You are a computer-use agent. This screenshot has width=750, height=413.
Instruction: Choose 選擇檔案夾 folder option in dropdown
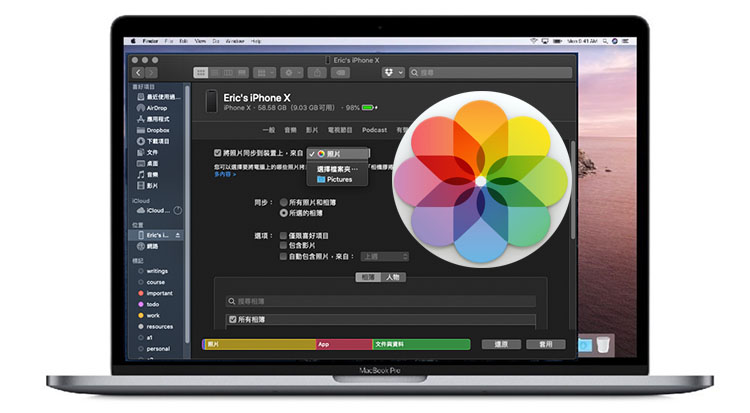338,169
